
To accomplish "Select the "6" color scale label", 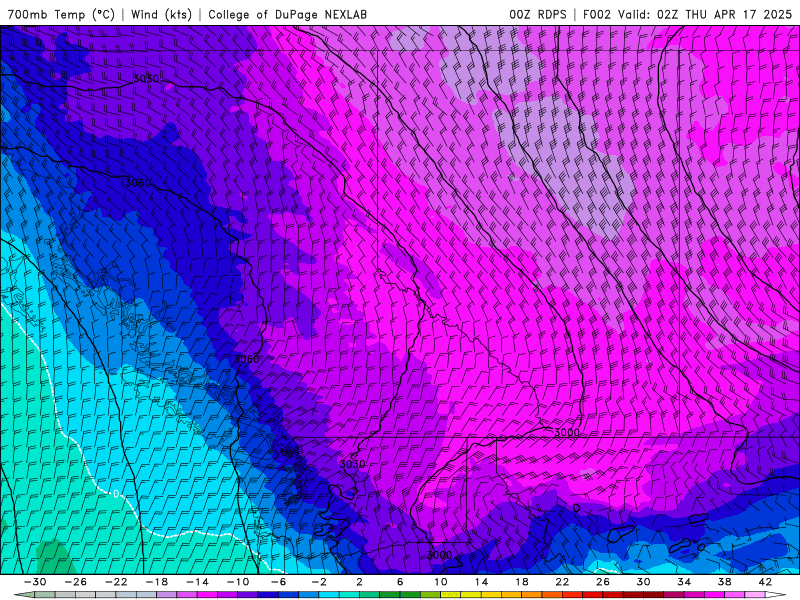I will pyautogui.click(x=400, y=582).
